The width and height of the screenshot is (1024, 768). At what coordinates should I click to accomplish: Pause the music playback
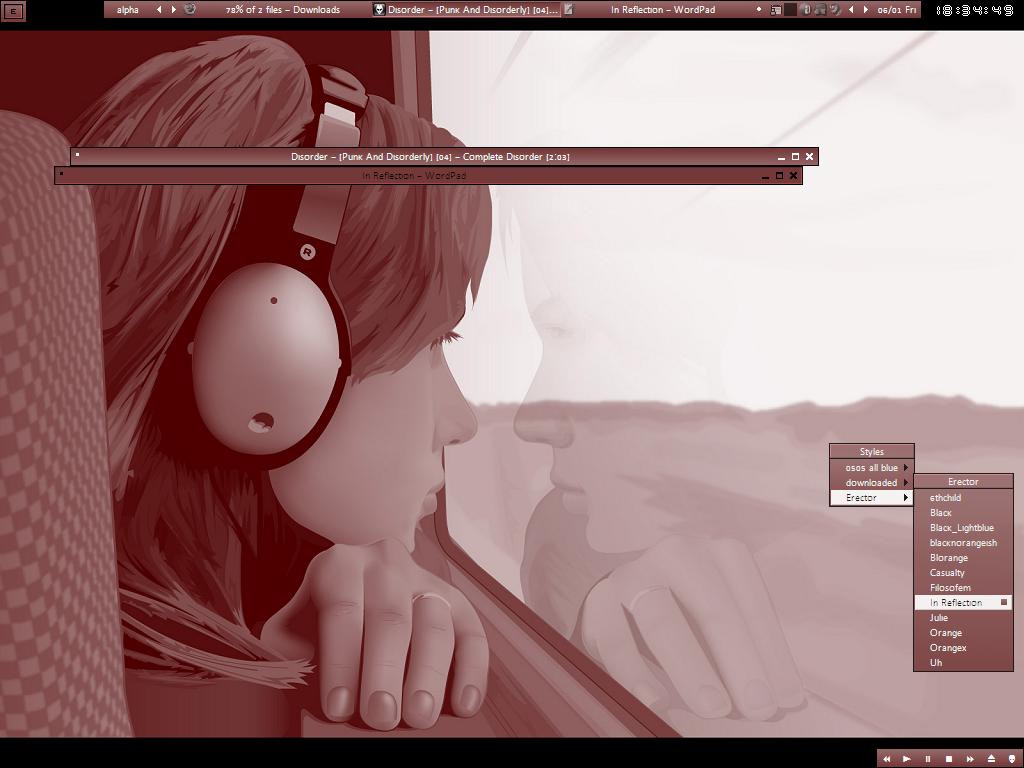[927, 759]
